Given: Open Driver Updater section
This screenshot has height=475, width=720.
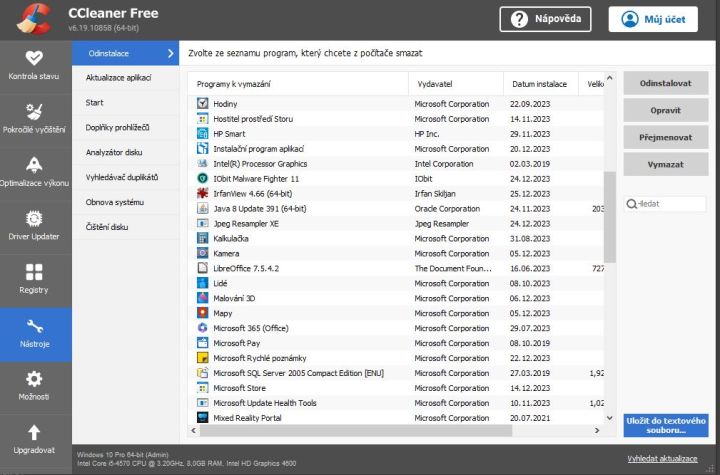Looking at the screenshot, I should click(34, 226).
